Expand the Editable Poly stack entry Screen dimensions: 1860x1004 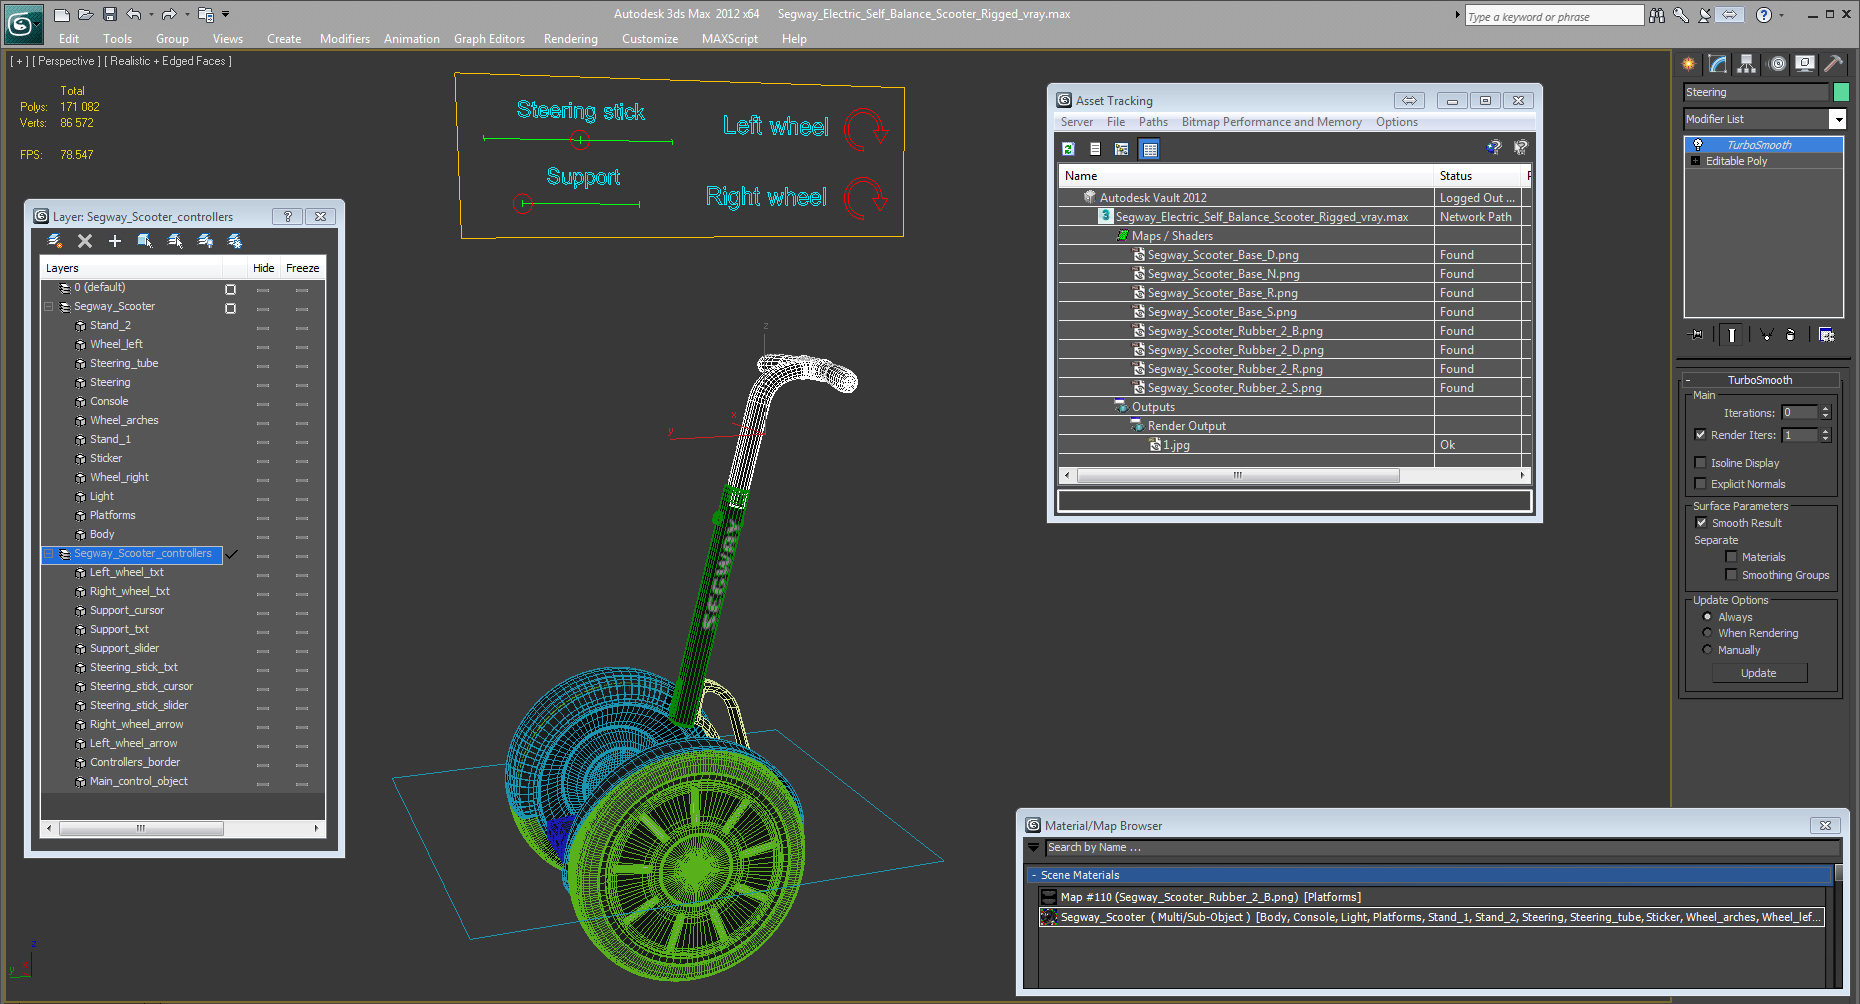click(x=1695, y=161)
